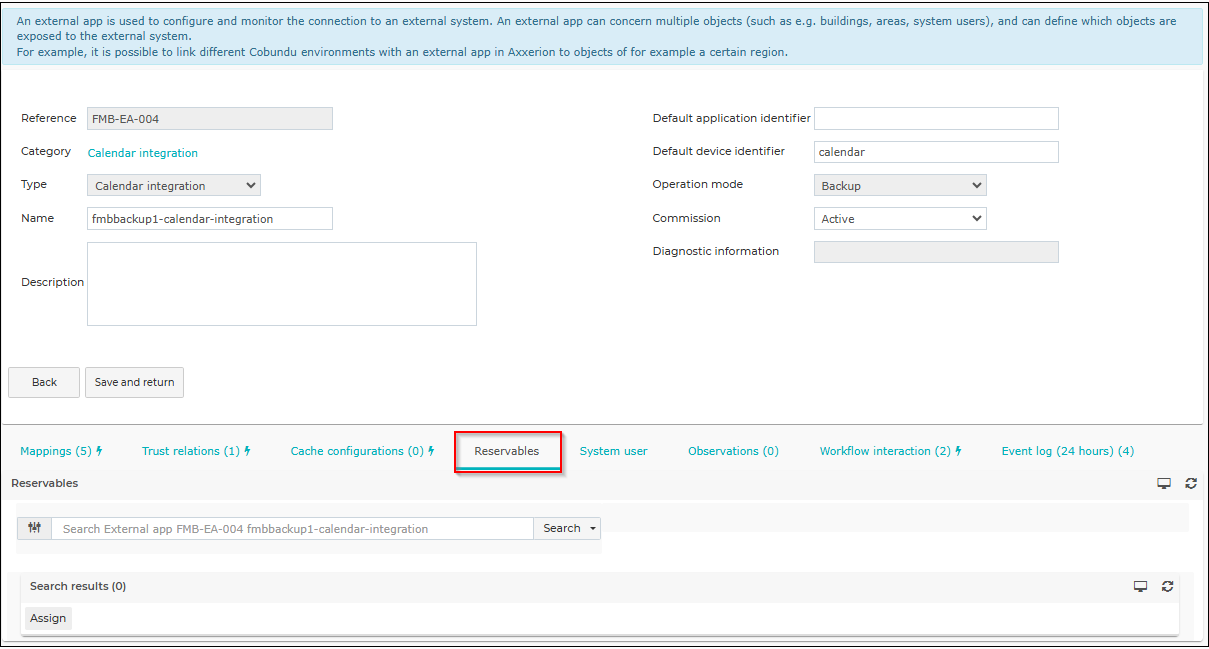Focus the Search External app input

[292, 528]
